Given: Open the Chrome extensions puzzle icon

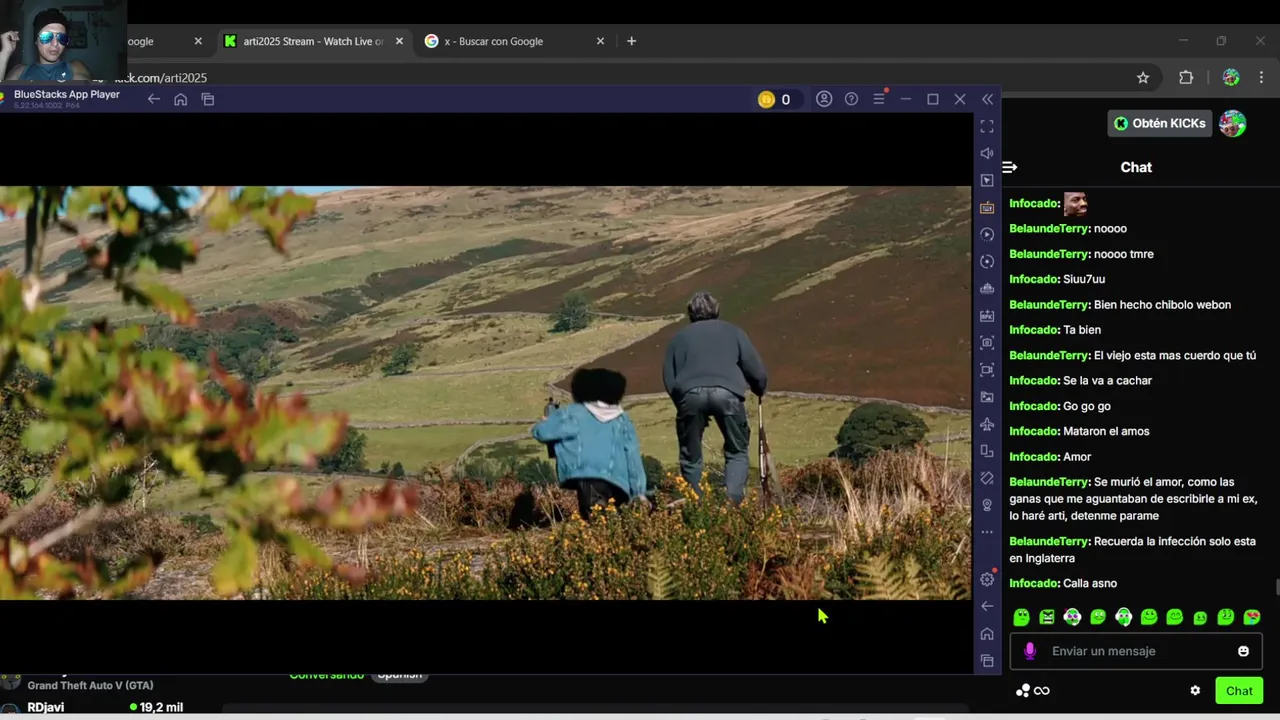Looking at the screenshot, I should pos(1186,77).
